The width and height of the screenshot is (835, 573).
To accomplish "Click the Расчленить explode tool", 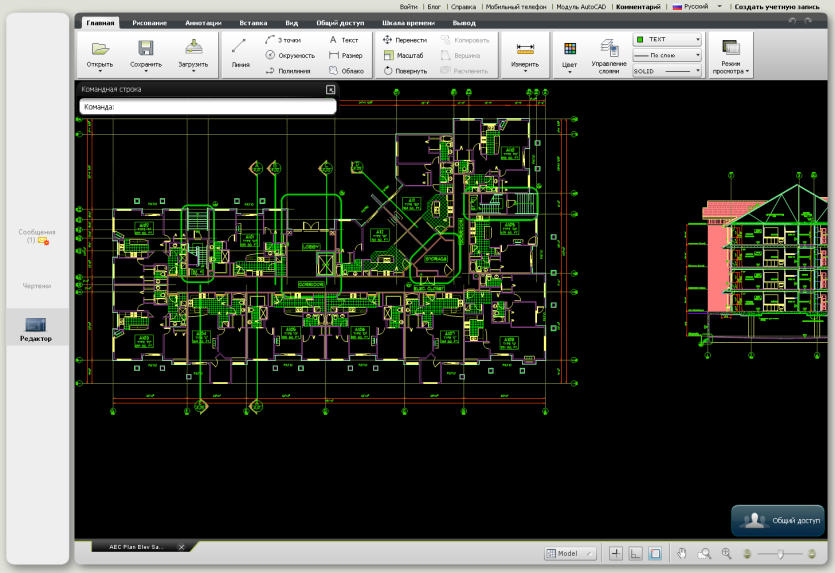I will 464,71.
